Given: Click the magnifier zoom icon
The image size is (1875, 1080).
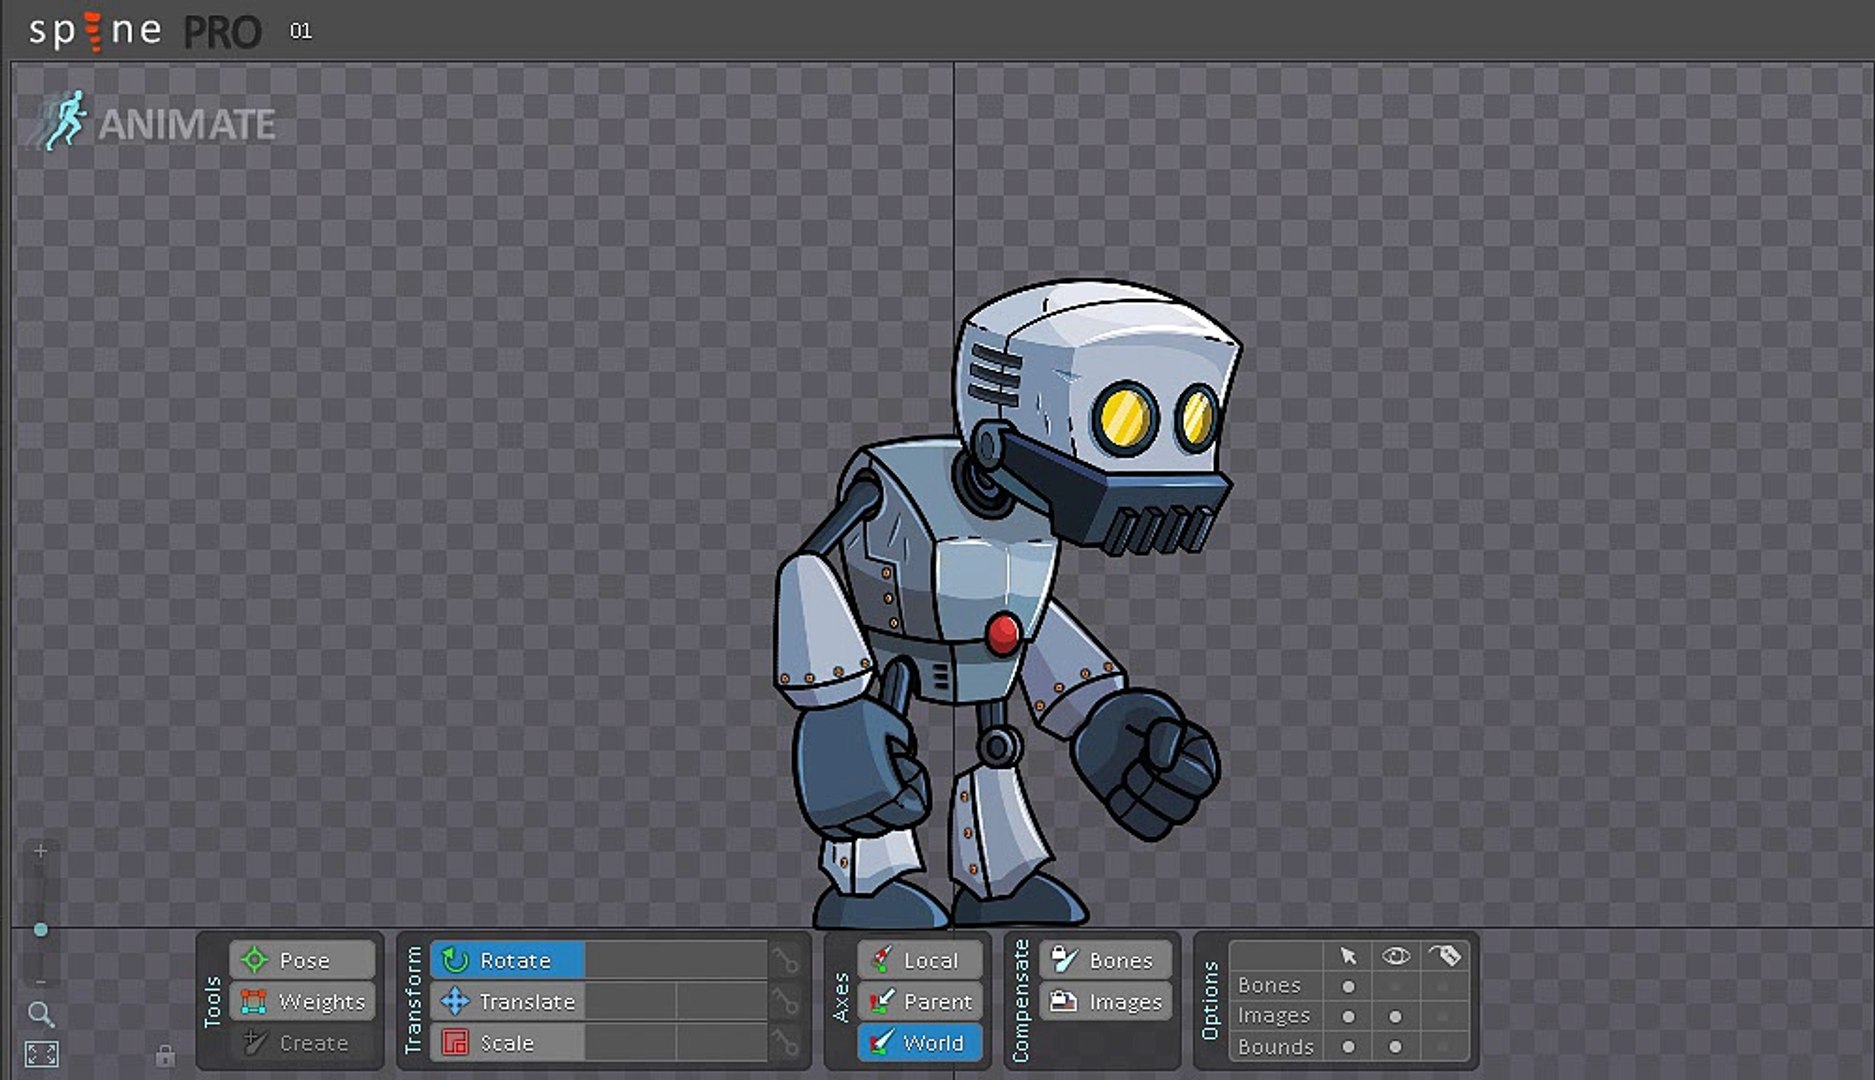Looking at the screenshot, I should (41, 1015).
